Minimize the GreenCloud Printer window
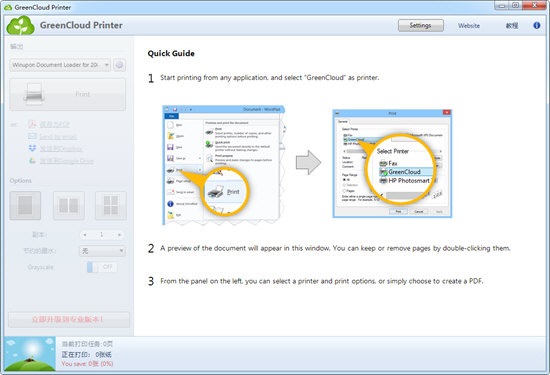 502,5
